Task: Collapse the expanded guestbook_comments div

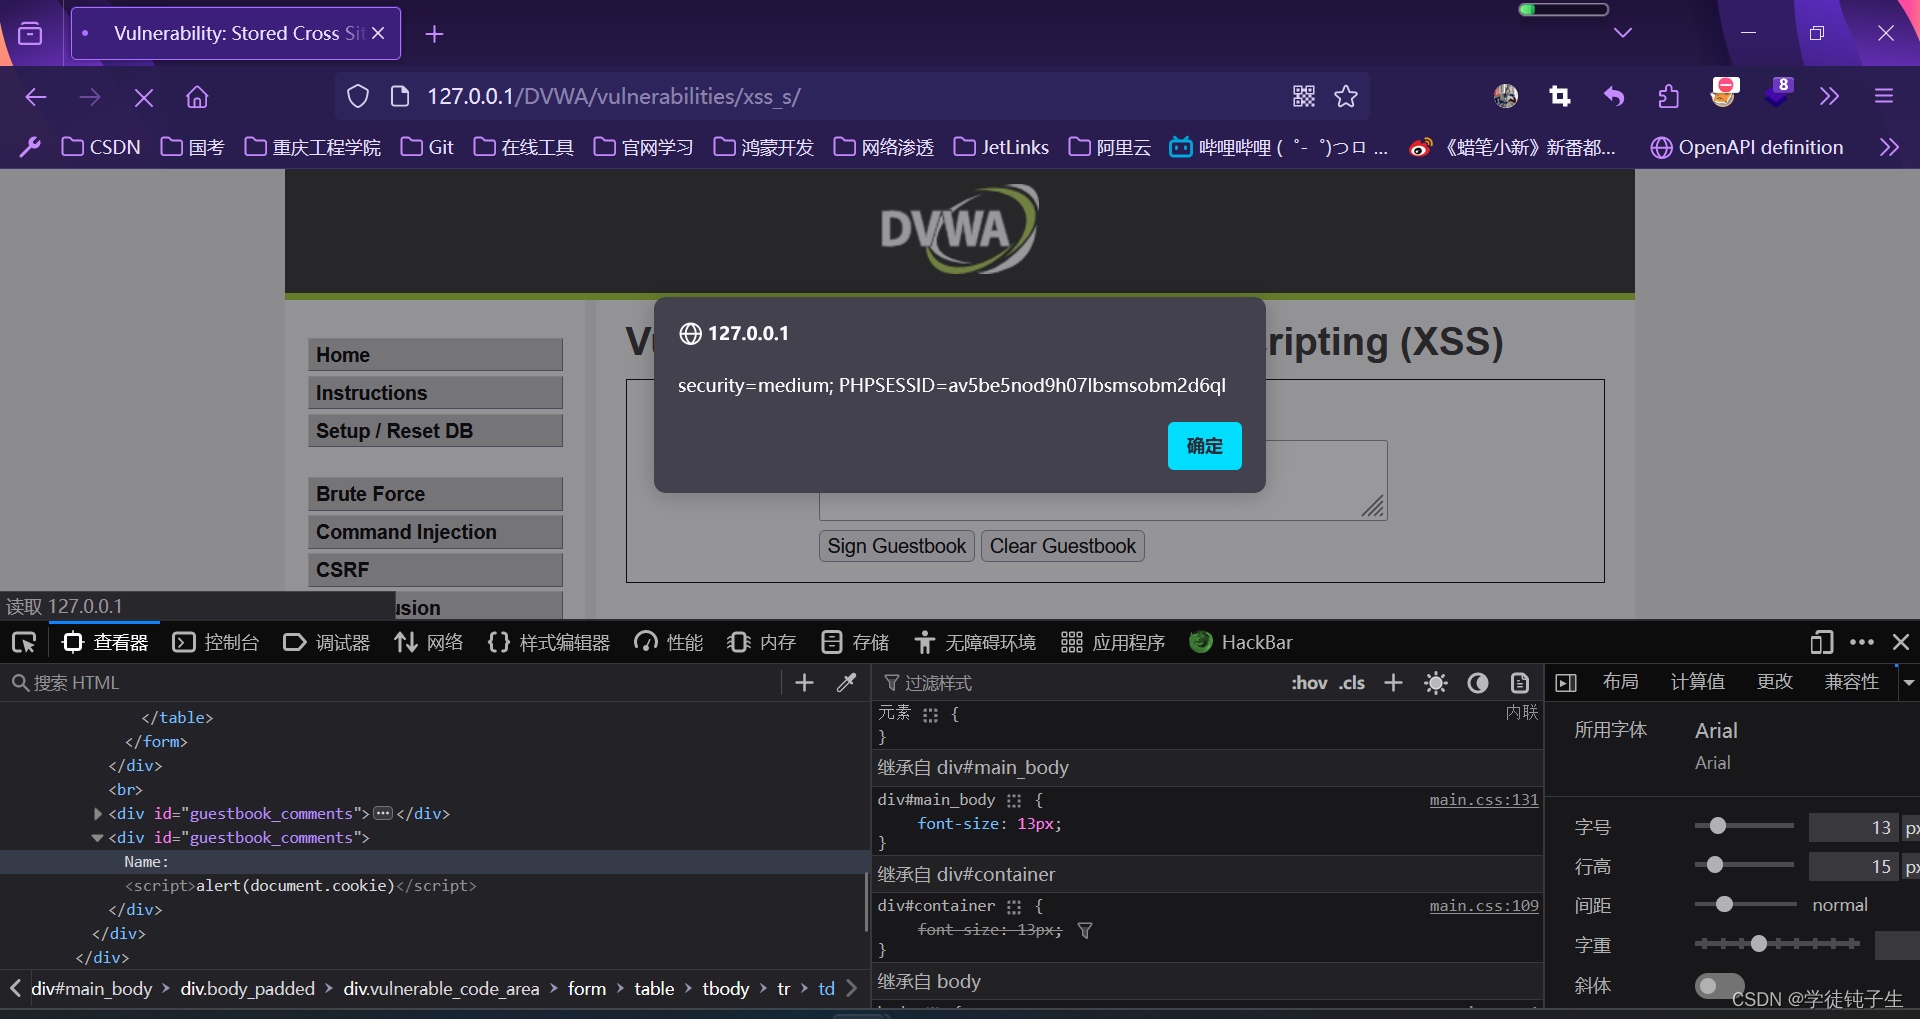Action: coord(97,838)
